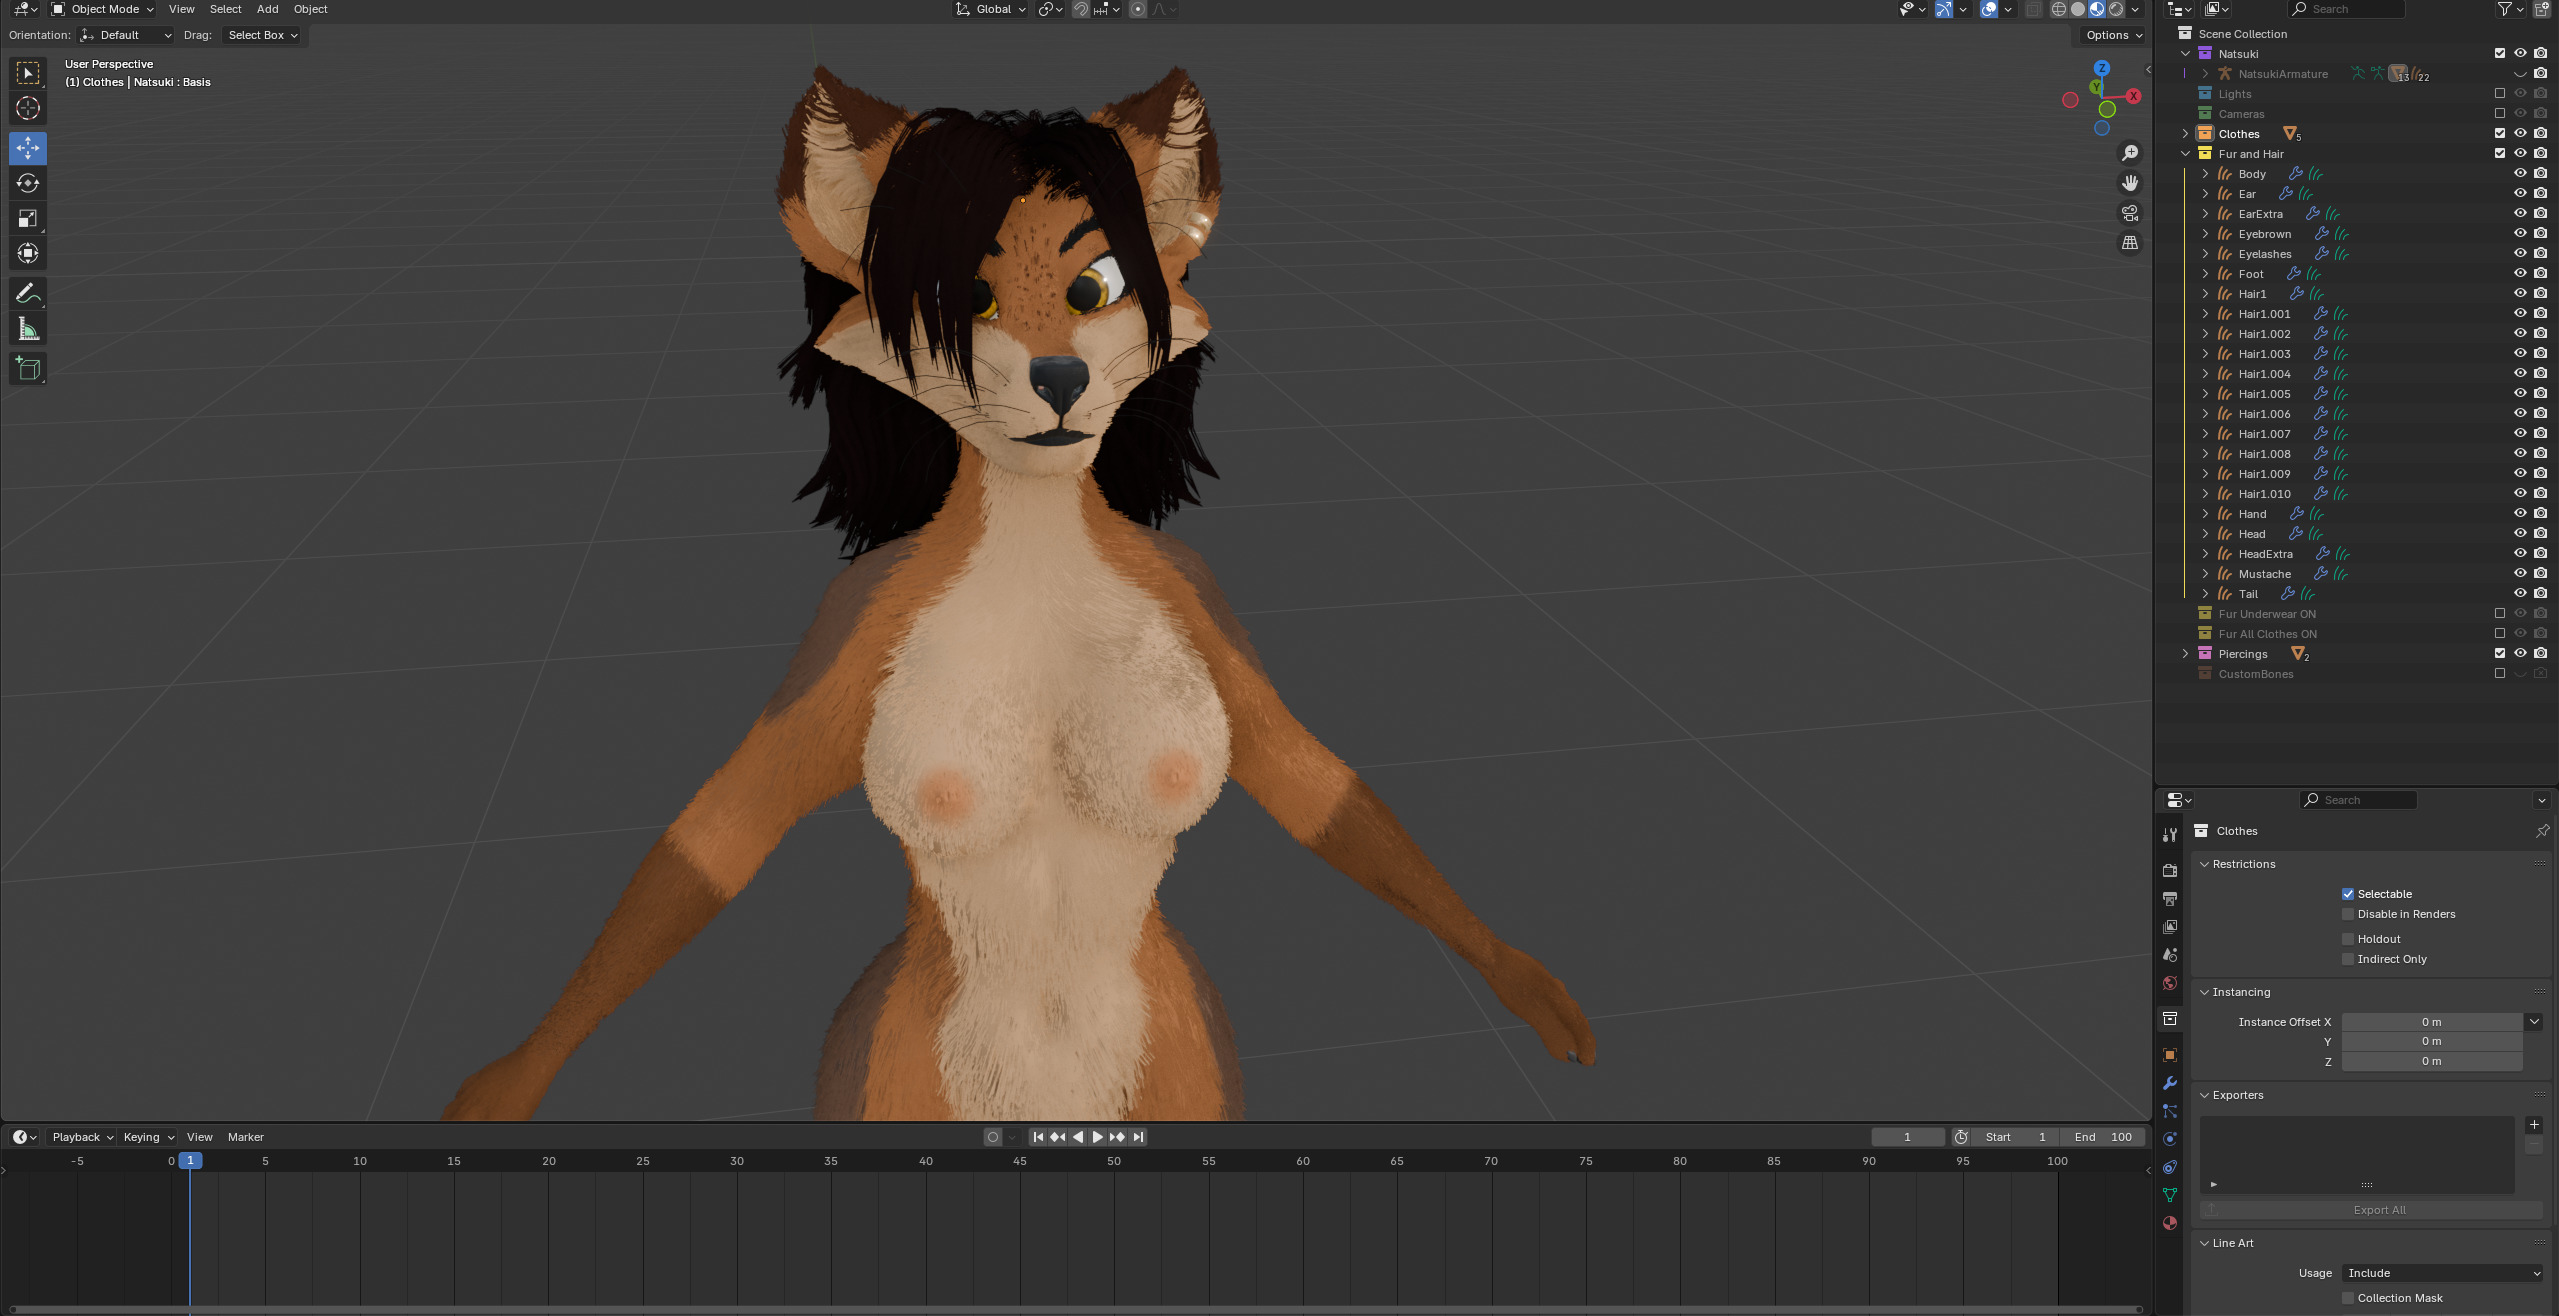Open the Object menu
This screenshot has width=2559, height=1316.
(x=310, y=9)
